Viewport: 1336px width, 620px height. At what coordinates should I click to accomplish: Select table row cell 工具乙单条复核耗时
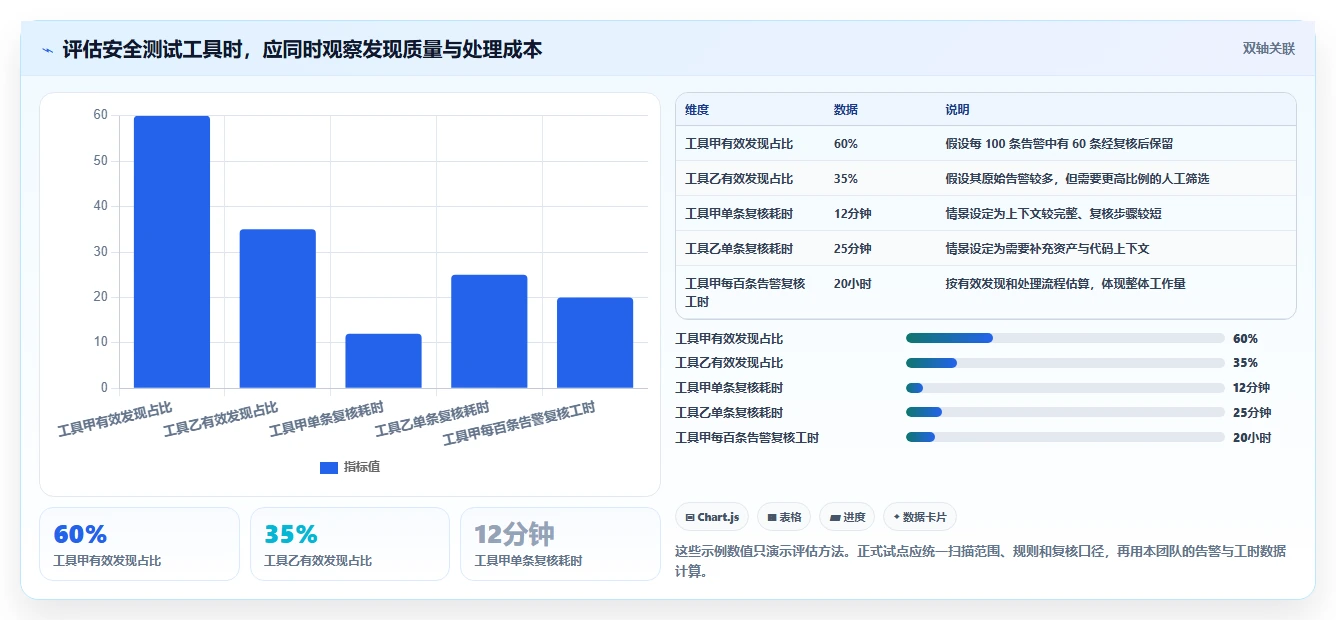pos(739,249)
